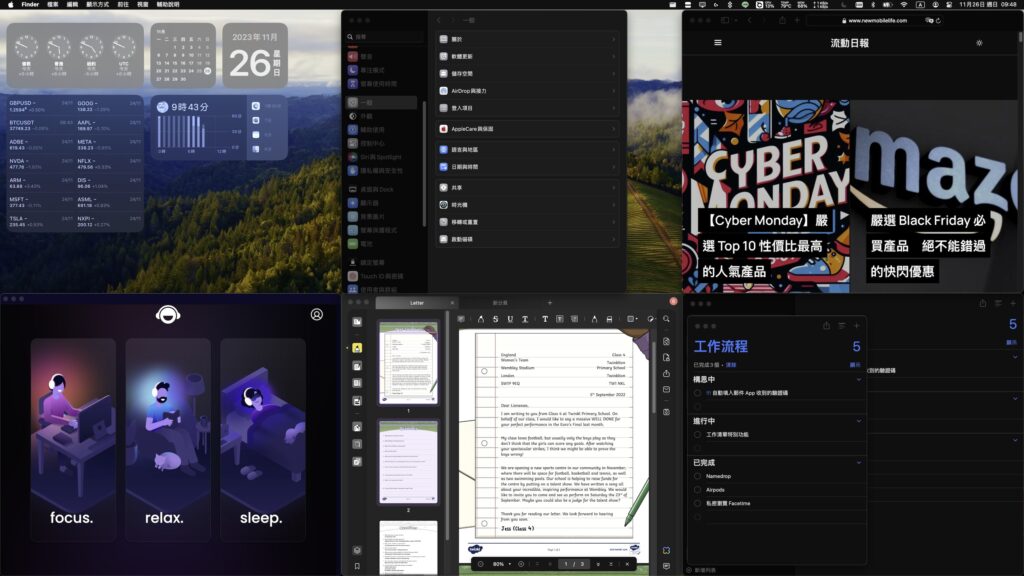The image size is (1024, 576).
Task: Click the search magnifier in the PDF editor
Action: point(666,319)
